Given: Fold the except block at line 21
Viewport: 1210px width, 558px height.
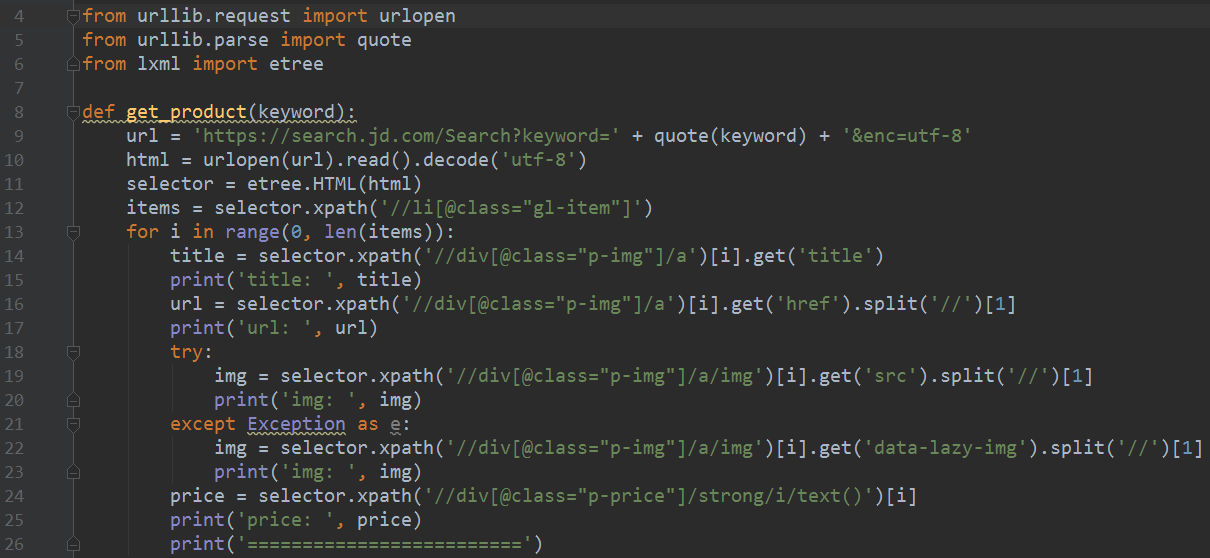Looking at the screenshot, I should pos(72,424).
